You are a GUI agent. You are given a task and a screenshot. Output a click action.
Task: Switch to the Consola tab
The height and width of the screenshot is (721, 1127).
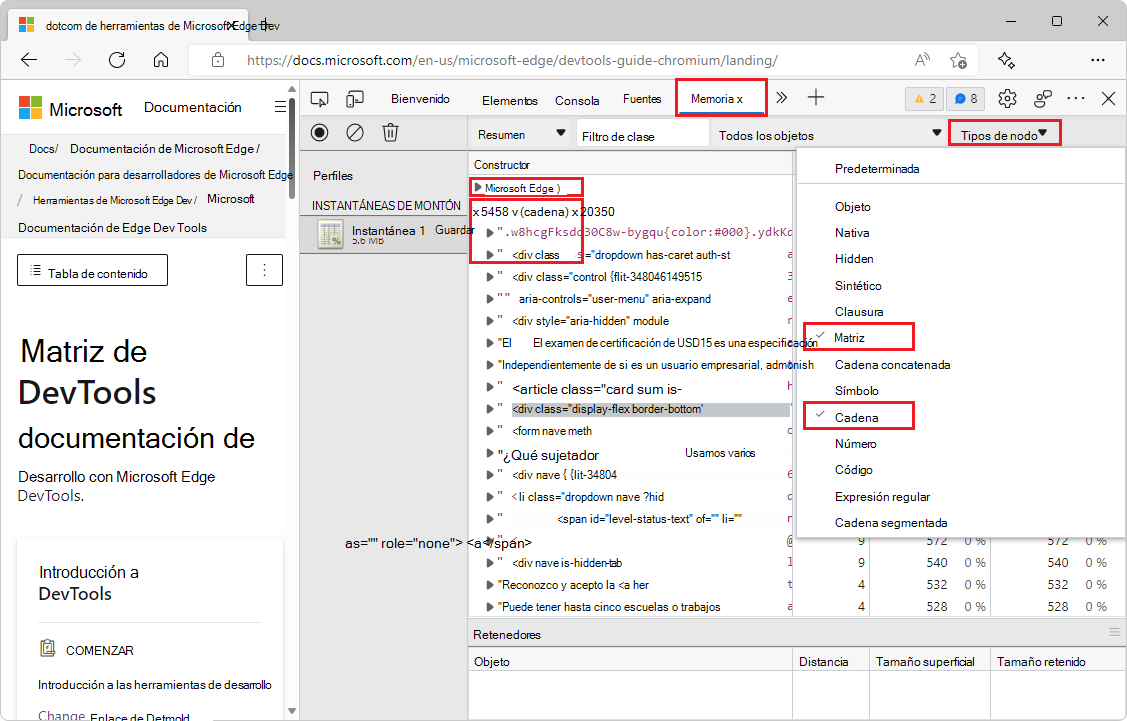577,101
